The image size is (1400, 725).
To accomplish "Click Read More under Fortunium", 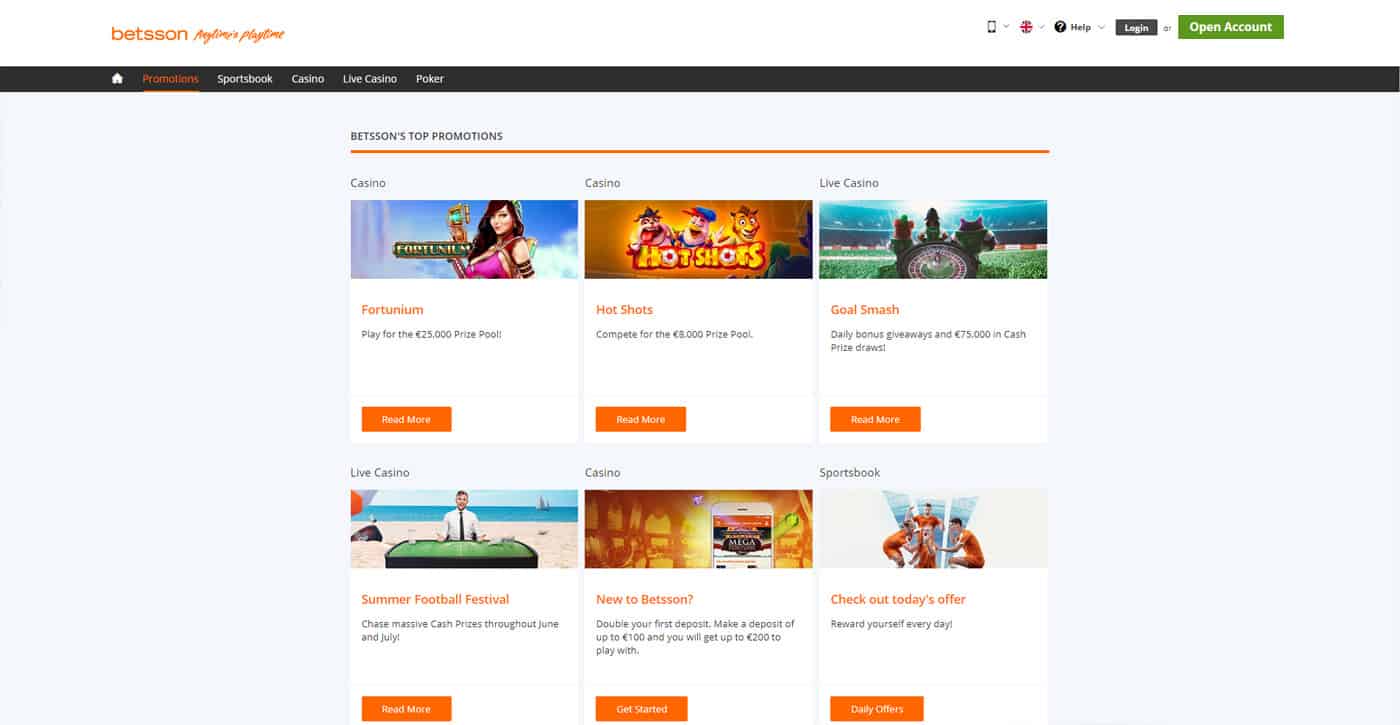I will tap(406, 420).
